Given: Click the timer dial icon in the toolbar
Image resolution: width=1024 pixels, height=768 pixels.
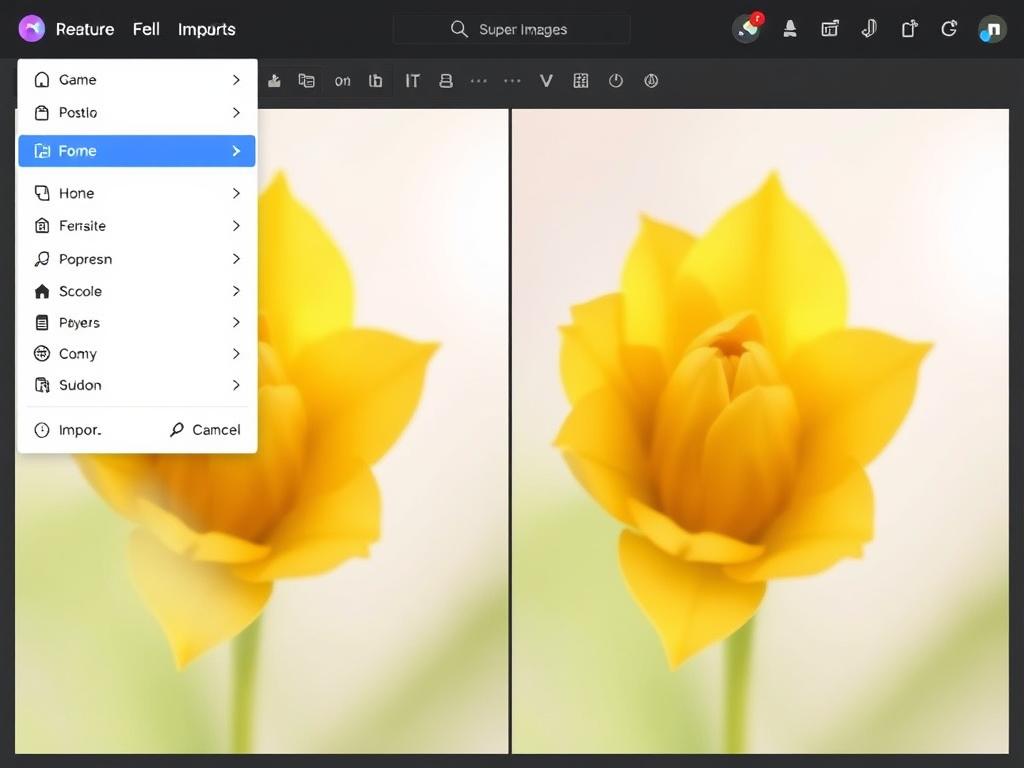Looking at the screenshot, I should 616,80.
